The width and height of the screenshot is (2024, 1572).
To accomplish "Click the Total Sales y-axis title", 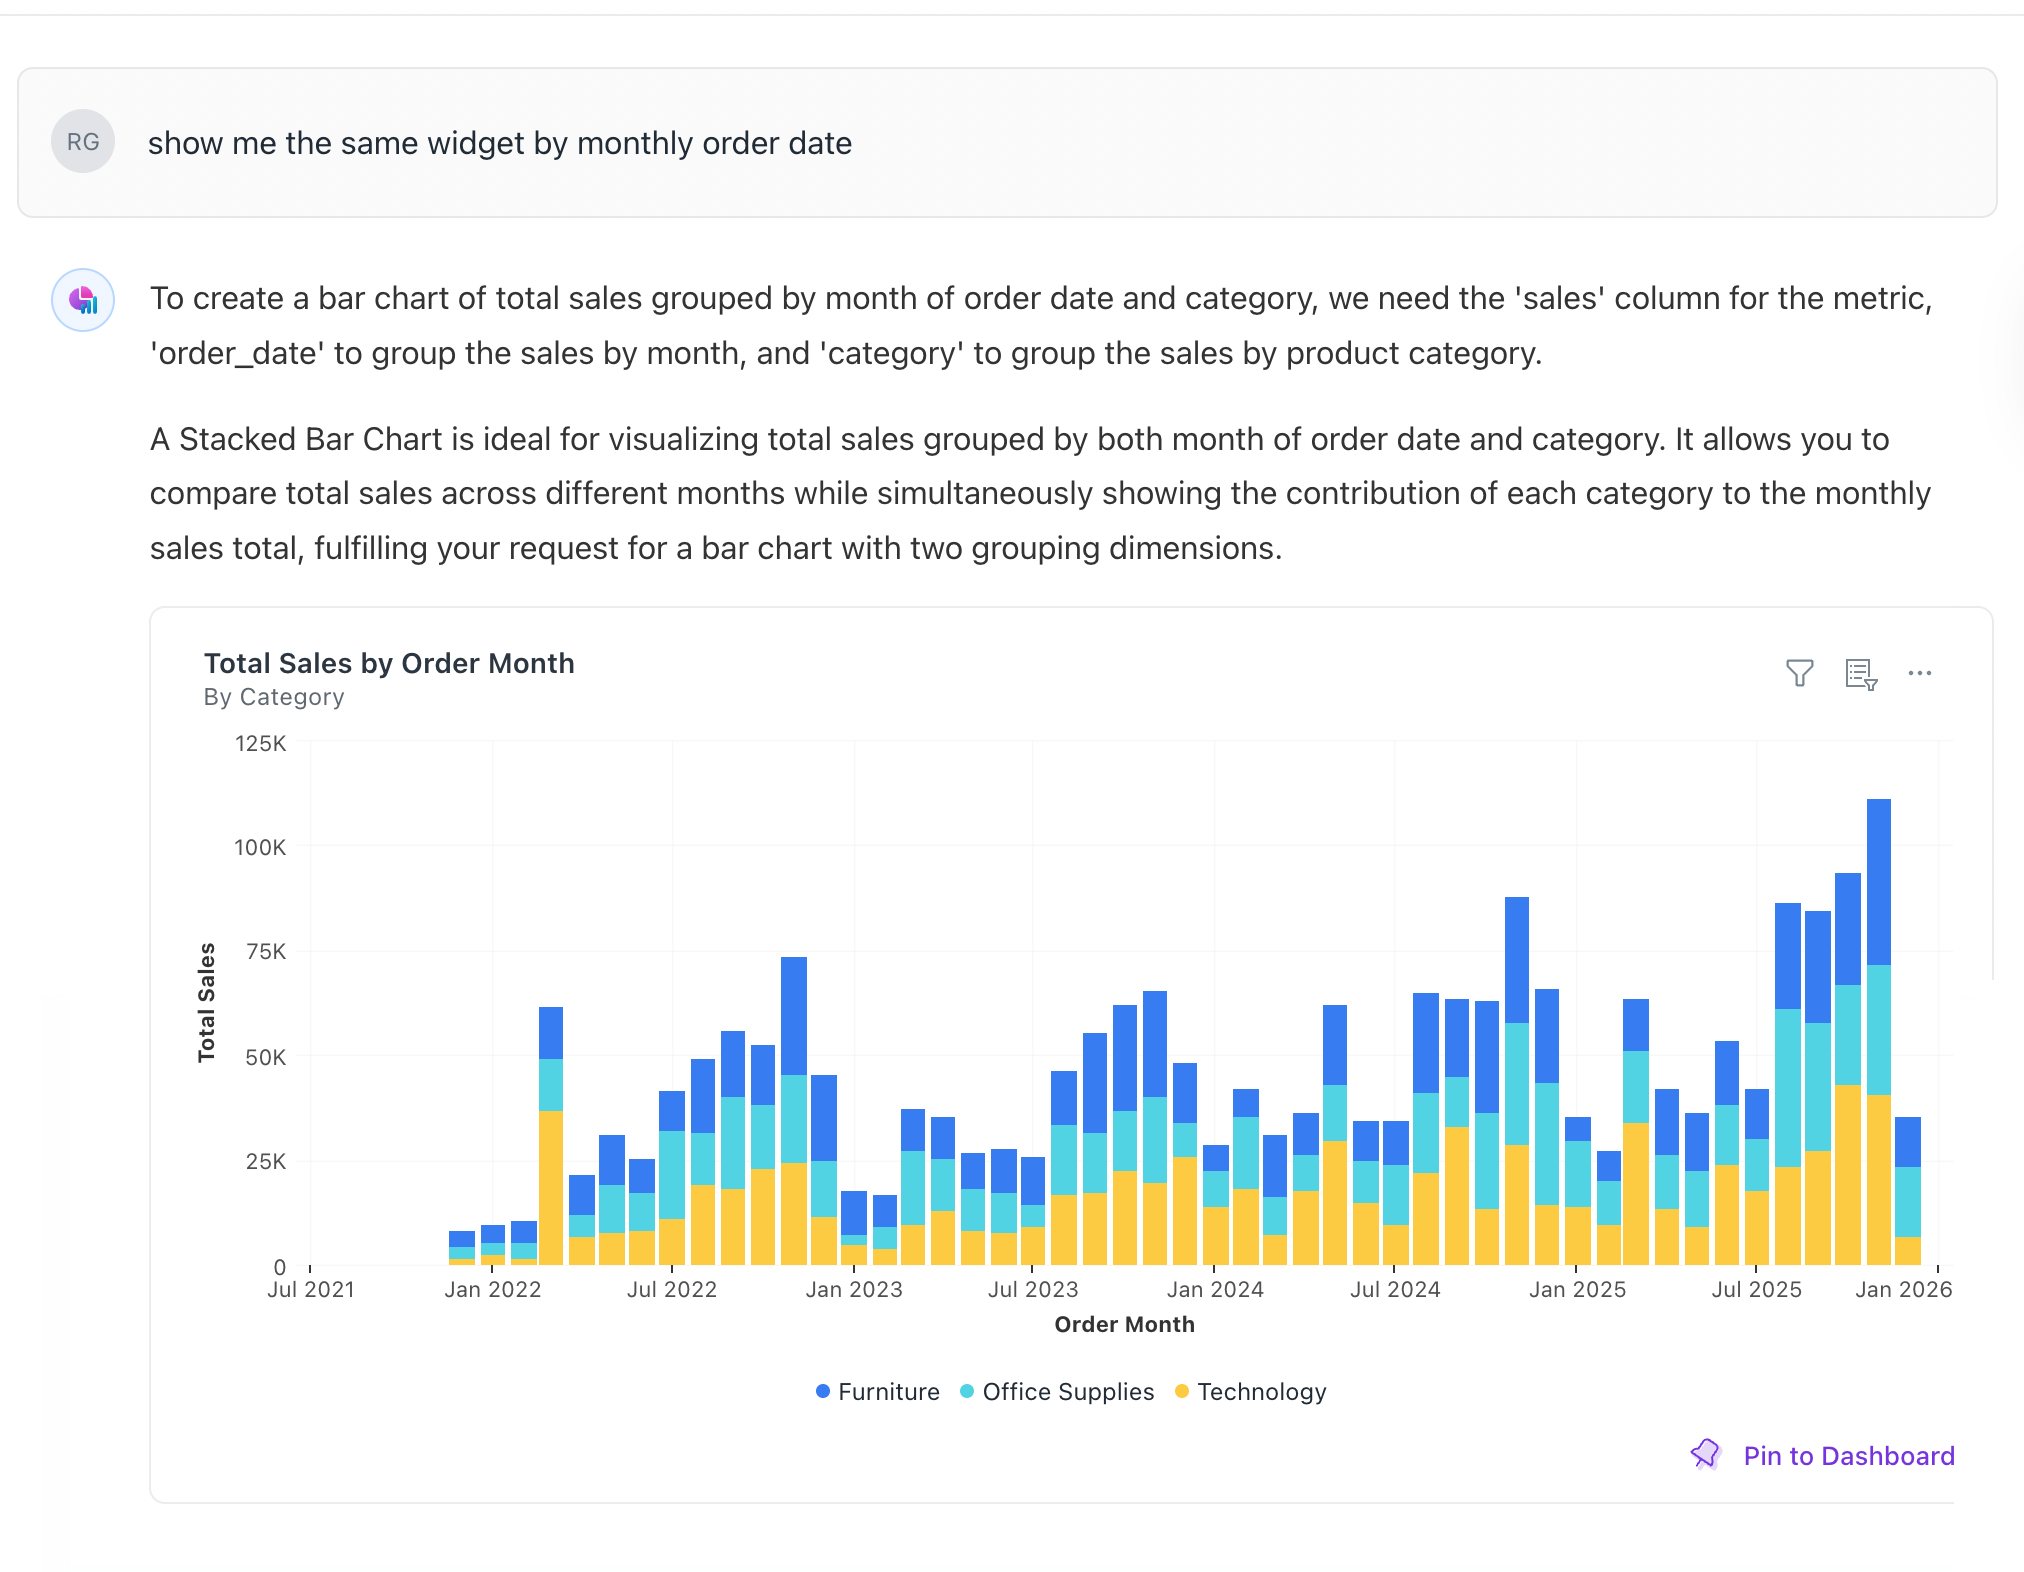I will point(207,1002).
